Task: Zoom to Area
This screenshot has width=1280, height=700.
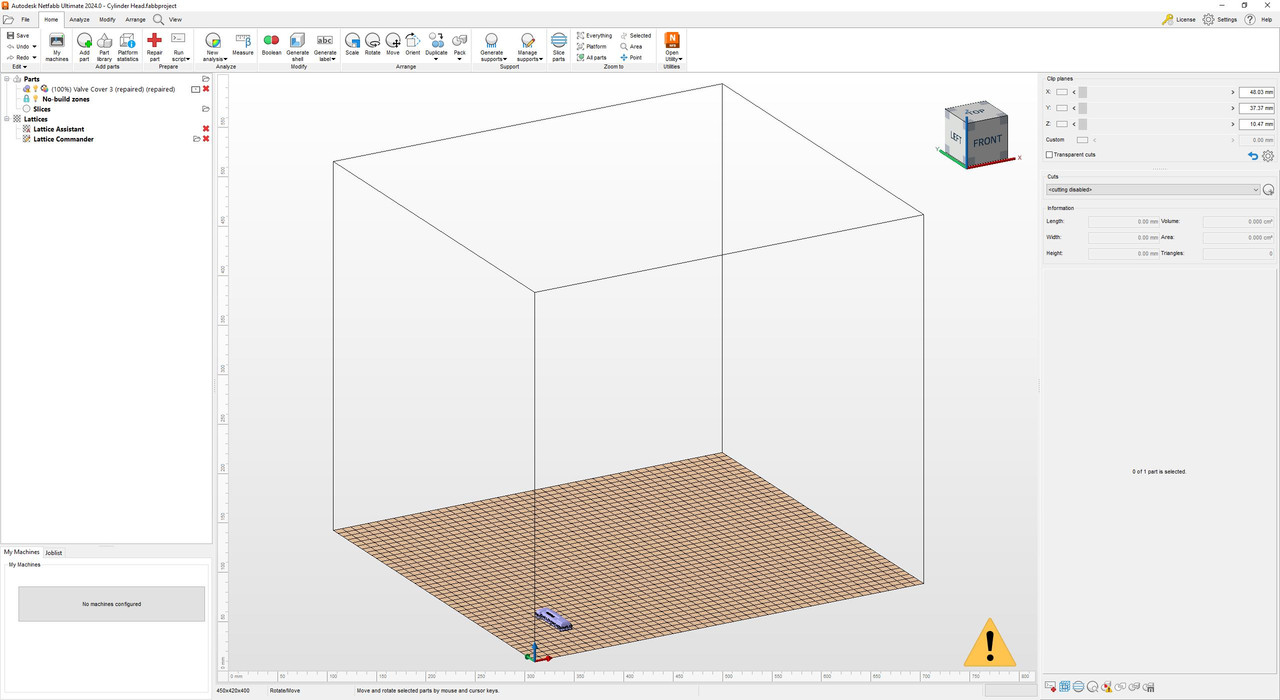Action: (631, 46)
